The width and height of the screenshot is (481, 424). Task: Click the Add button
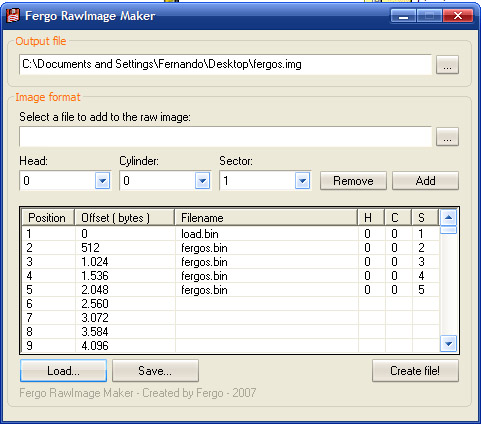[x=425, y=181]
